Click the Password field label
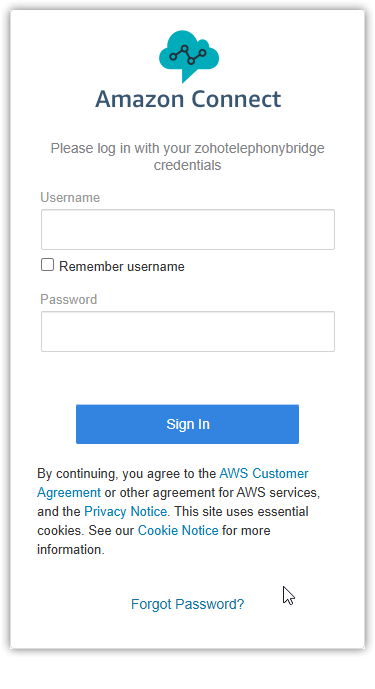Image resolution: width=375 pixels, height=689 pixels. point(69,299)
